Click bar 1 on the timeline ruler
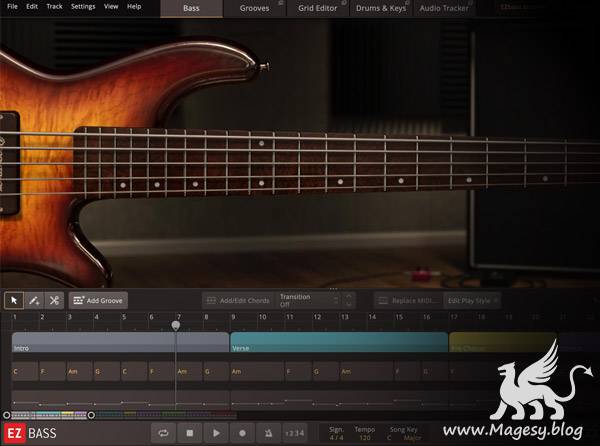The width and height of the screenshot is (600, 446). click(15, 317)
